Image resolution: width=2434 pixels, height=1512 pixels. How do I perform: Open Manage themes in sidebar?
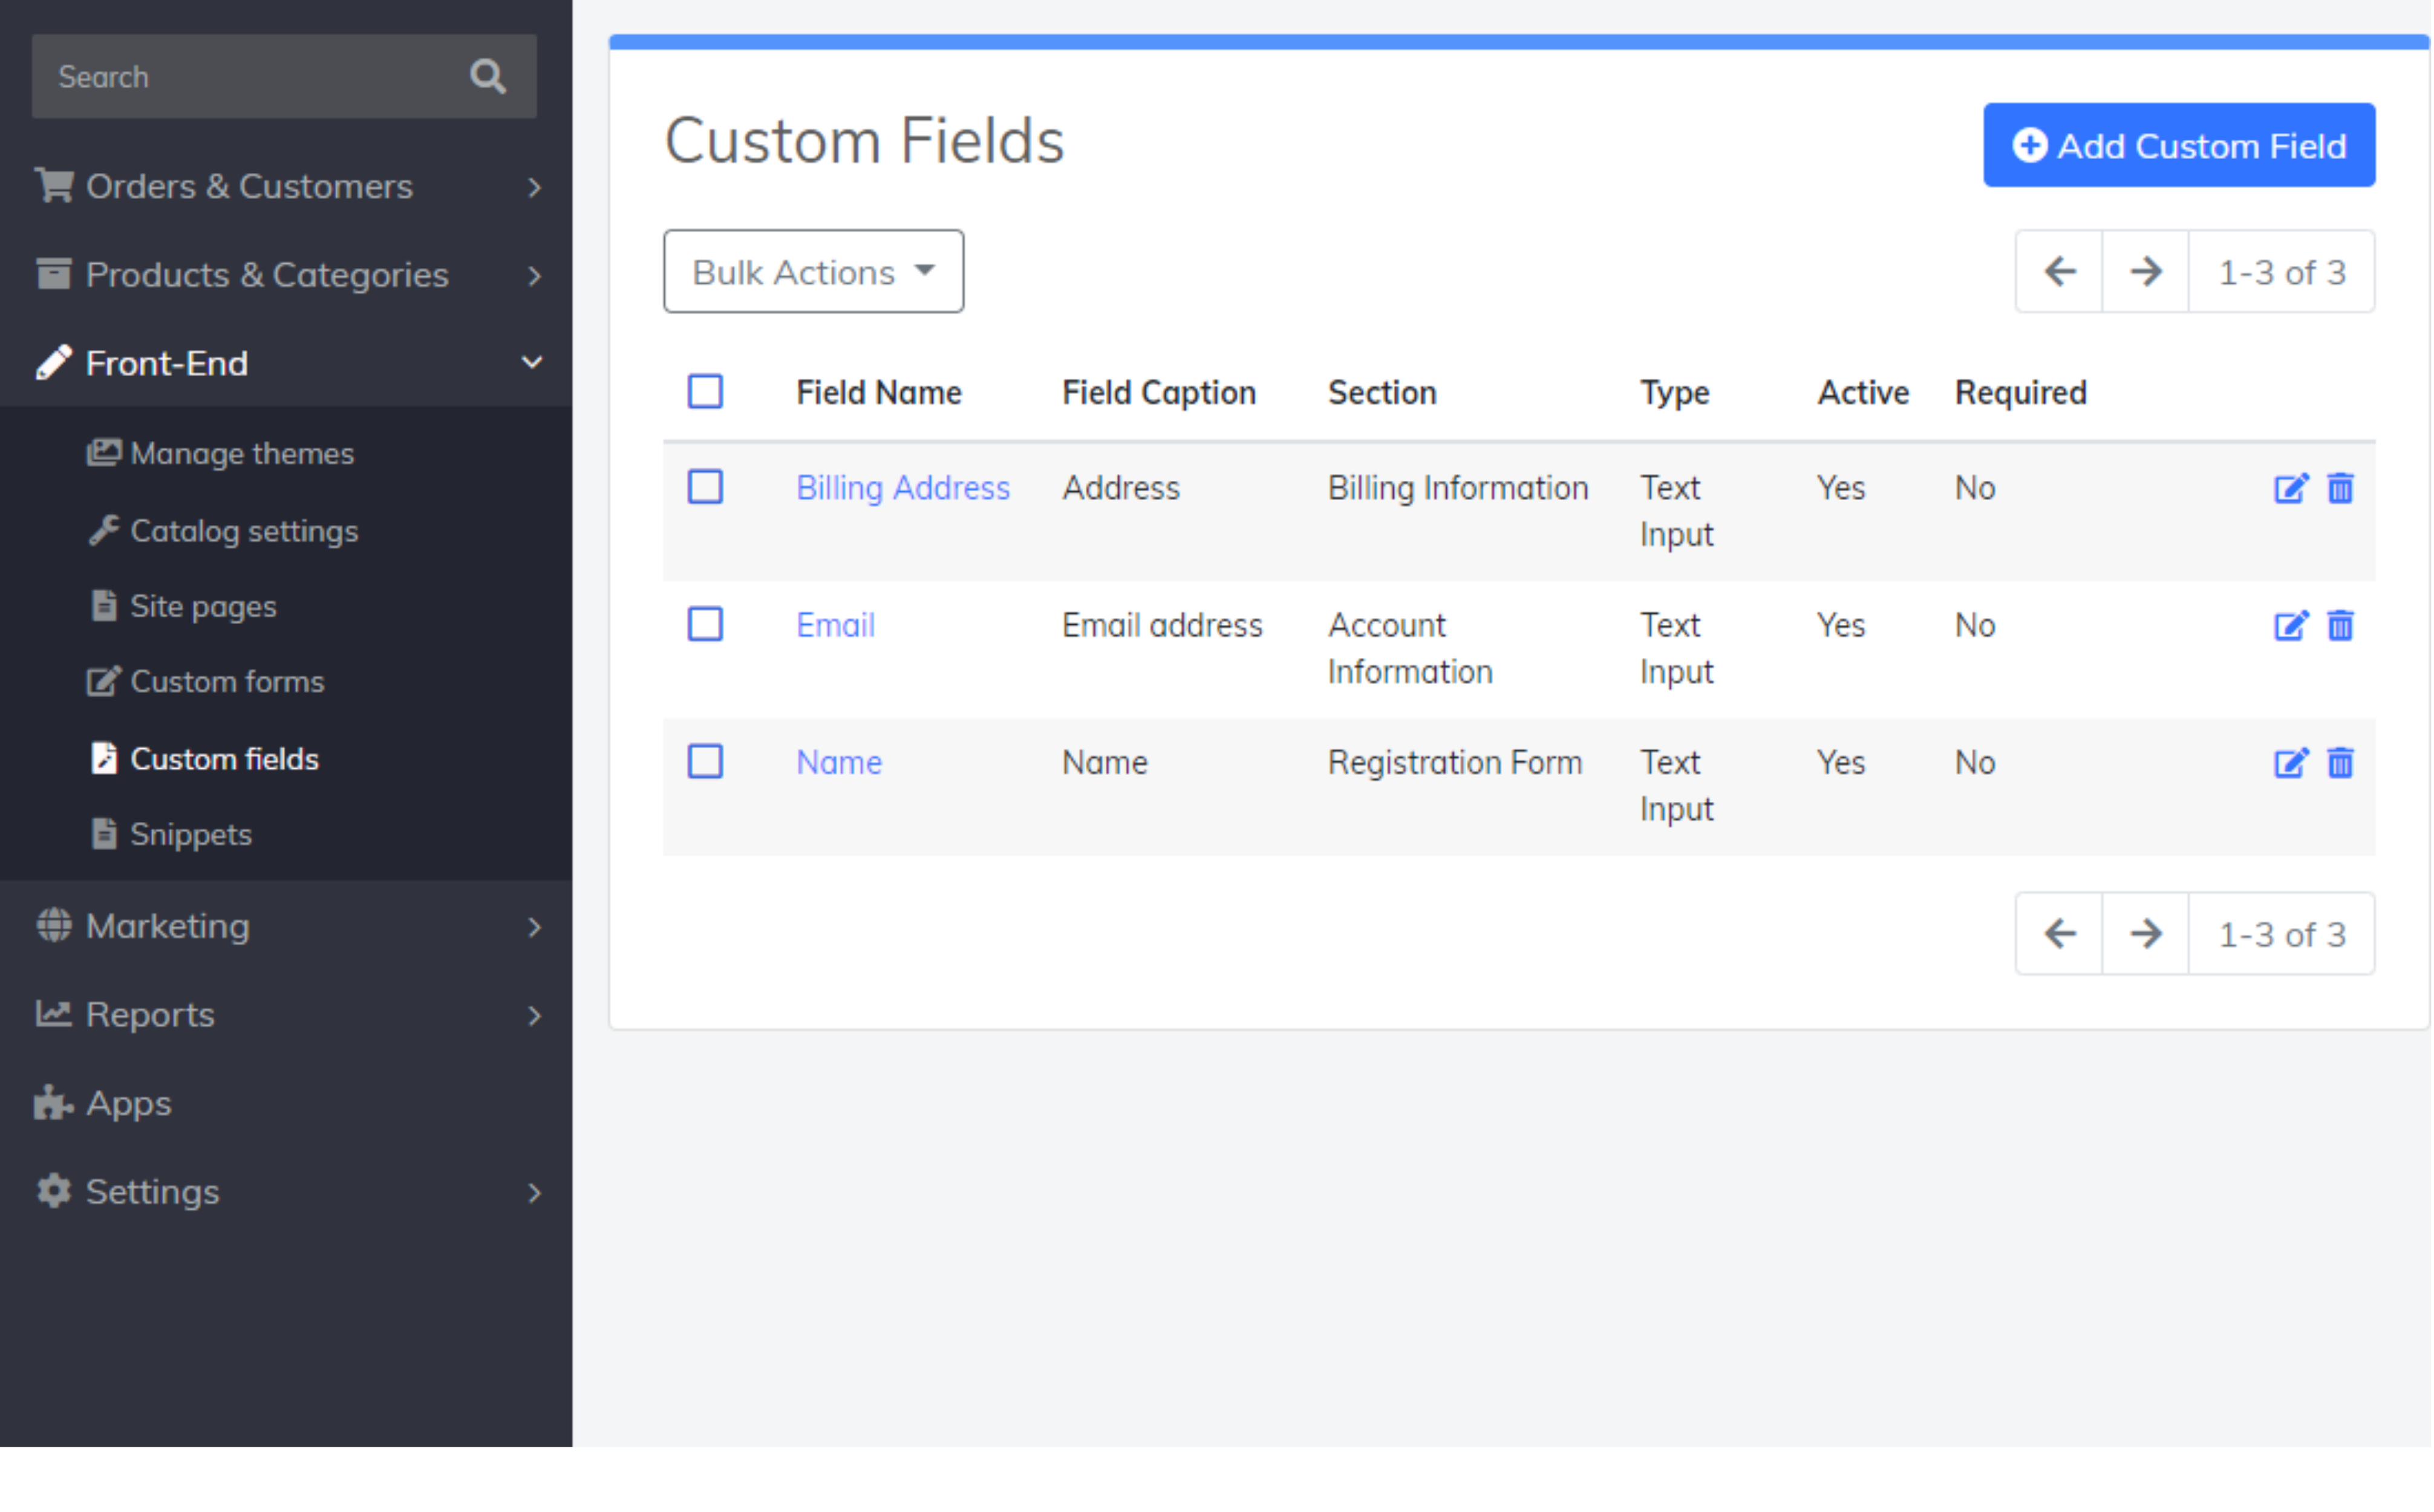coord(242,454)
